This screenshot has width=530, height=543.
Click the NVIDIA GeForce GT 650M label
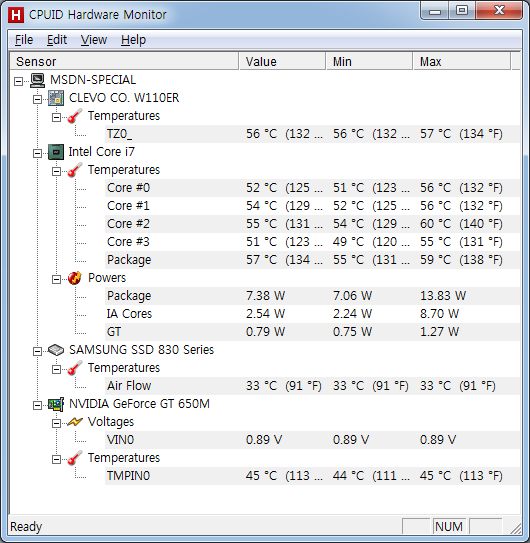coord(139,404)
